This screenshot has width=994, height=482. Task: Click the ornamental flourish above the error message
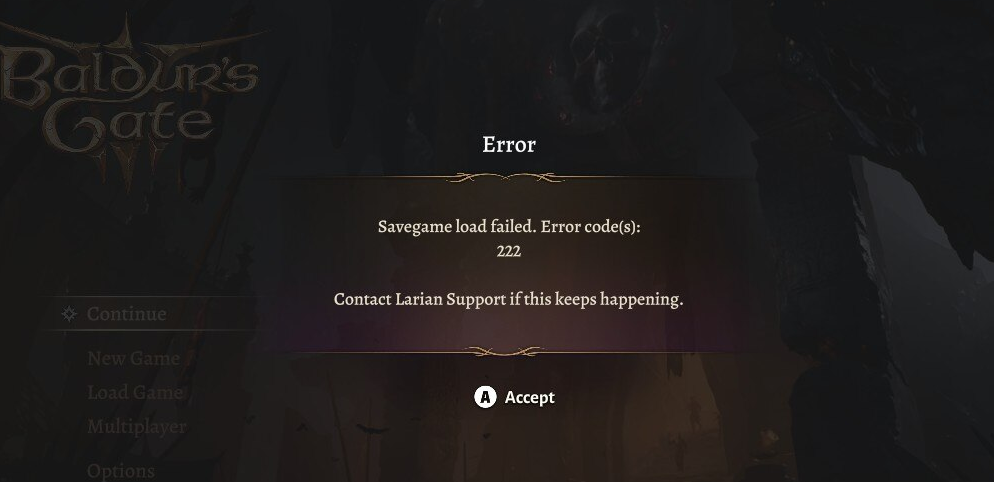pos(505,178)
